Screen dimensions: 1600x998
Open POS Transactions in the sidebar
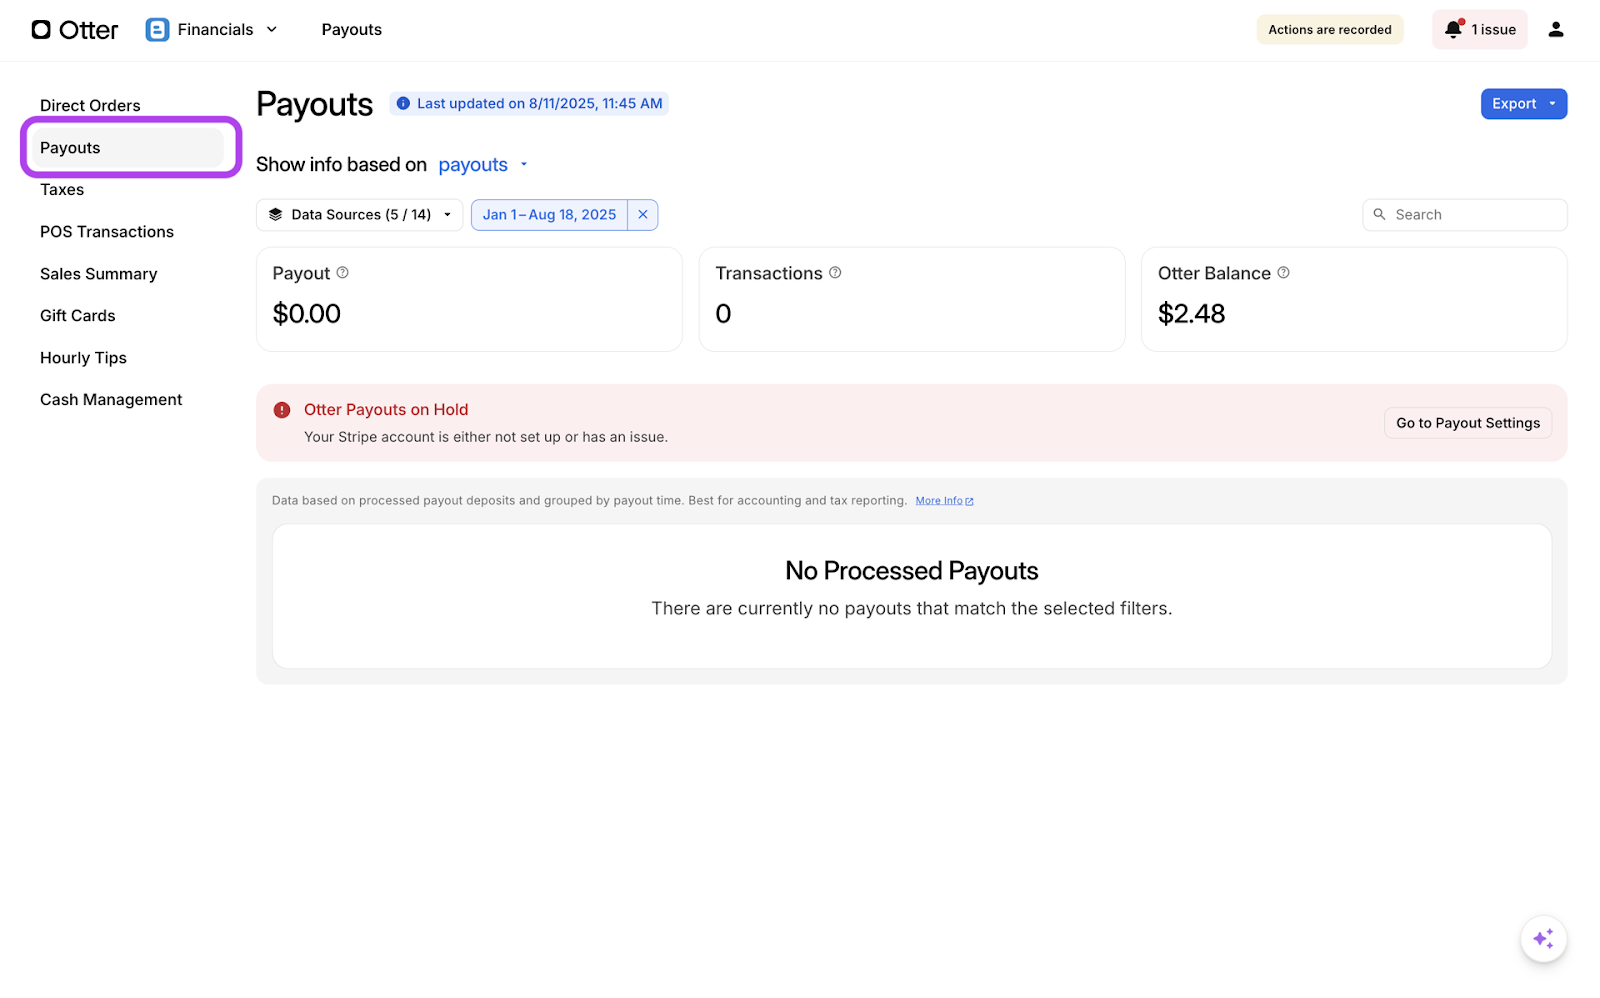(x=107, y=232)
